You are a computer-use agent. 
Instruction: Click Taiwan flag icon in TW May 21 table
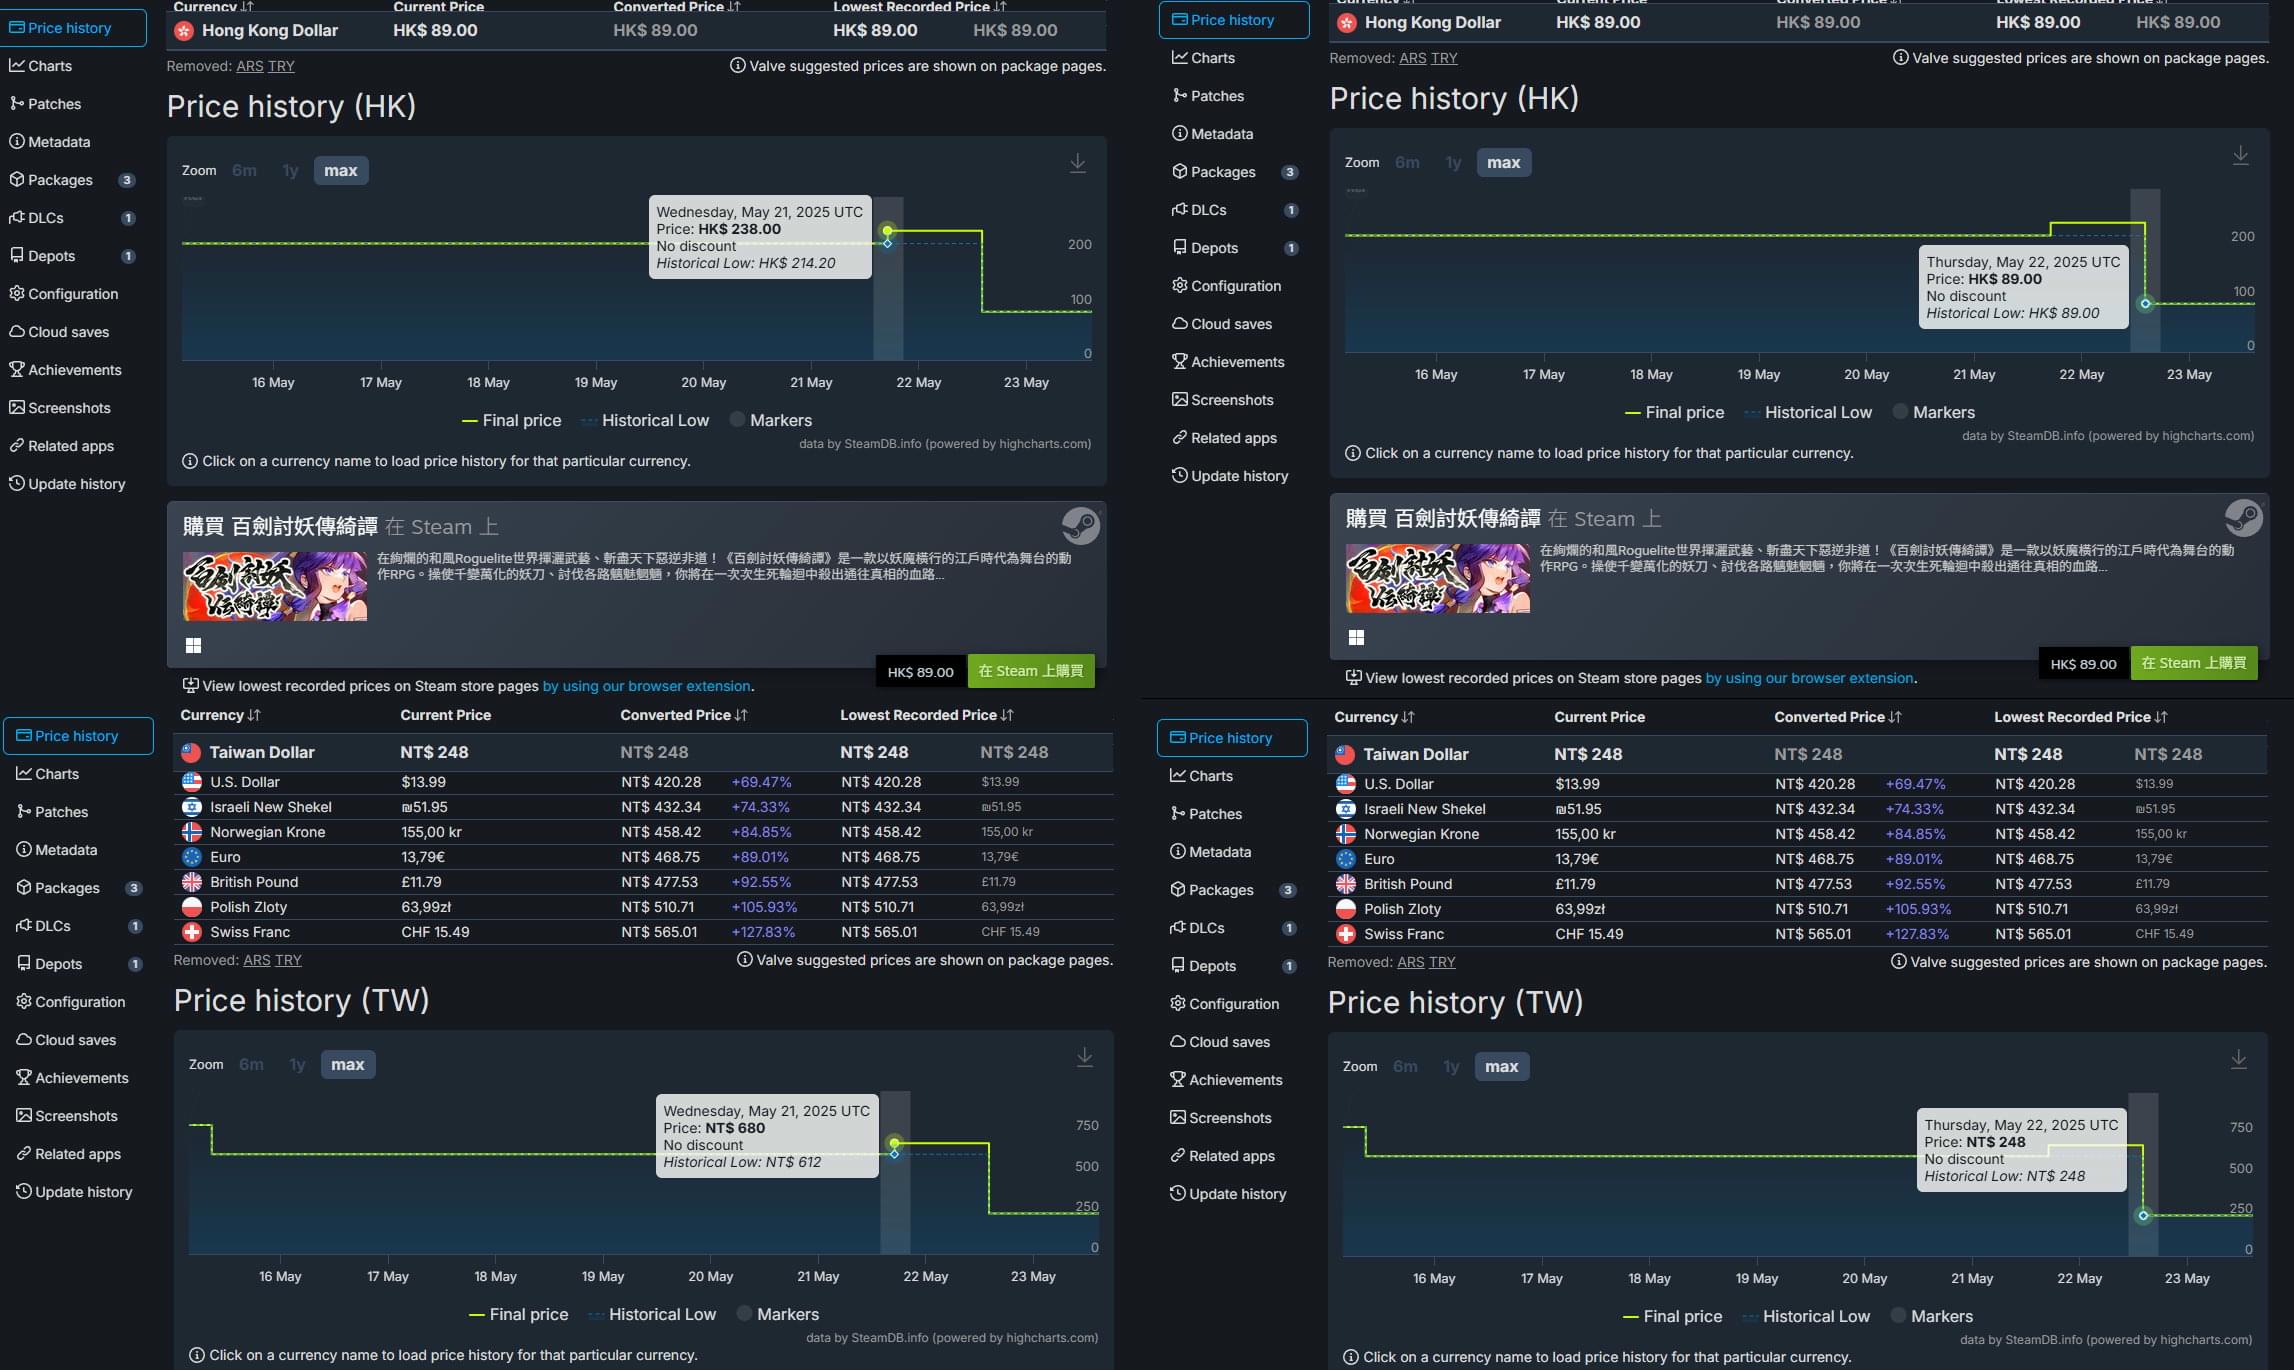191,752
